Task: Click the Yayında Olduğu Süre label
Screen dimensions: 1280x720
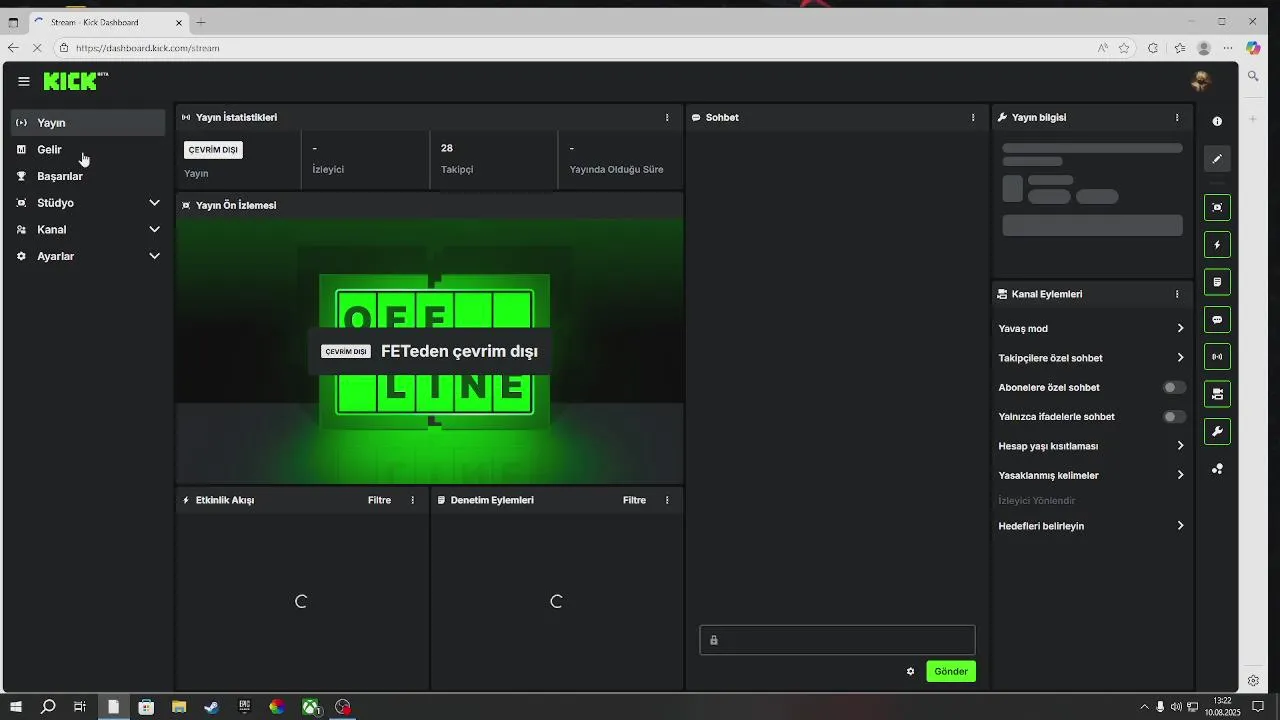Action: (616, 170)
